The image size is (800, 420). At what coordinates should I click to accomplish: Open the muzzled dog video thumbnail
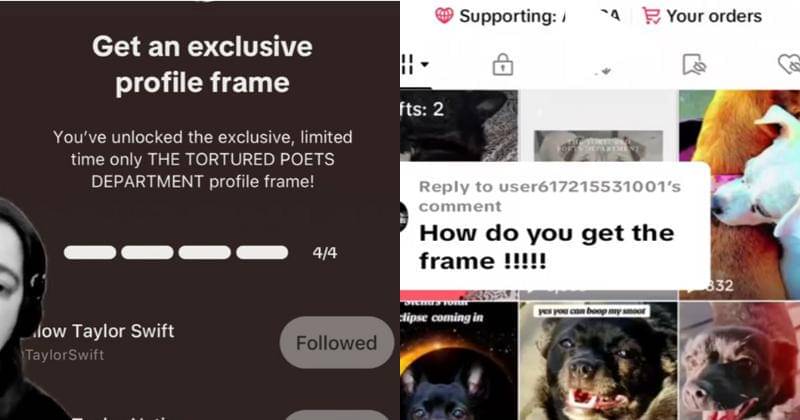pos(740,360)
